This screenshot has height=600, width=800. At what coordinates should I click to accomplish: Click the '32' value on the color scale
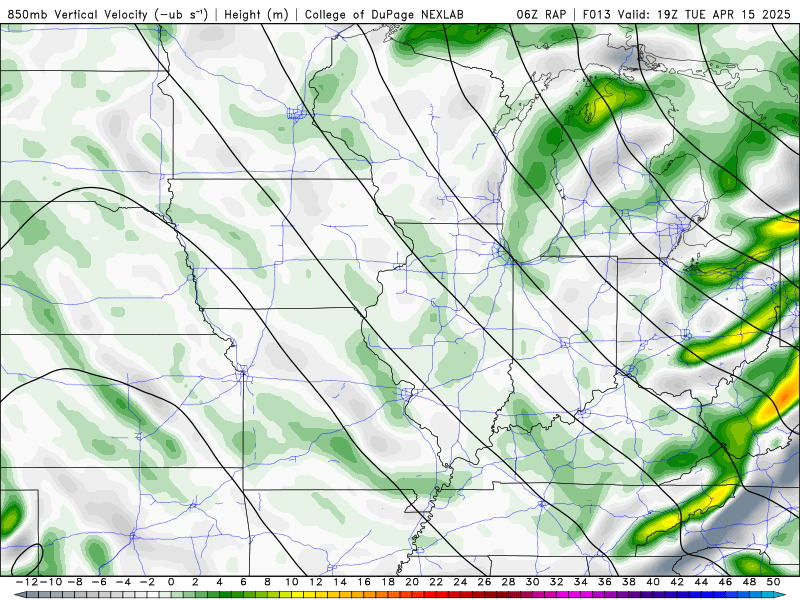[557, 582]
